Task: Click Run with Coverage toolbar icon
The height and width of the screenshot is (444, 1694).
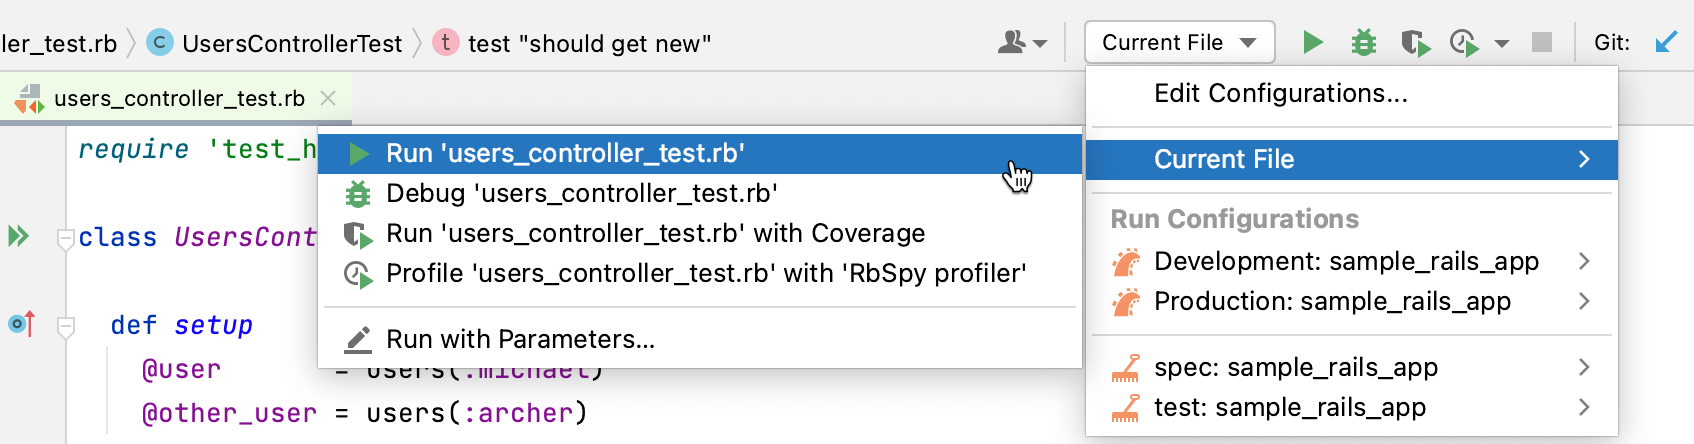Action: 1414,43
